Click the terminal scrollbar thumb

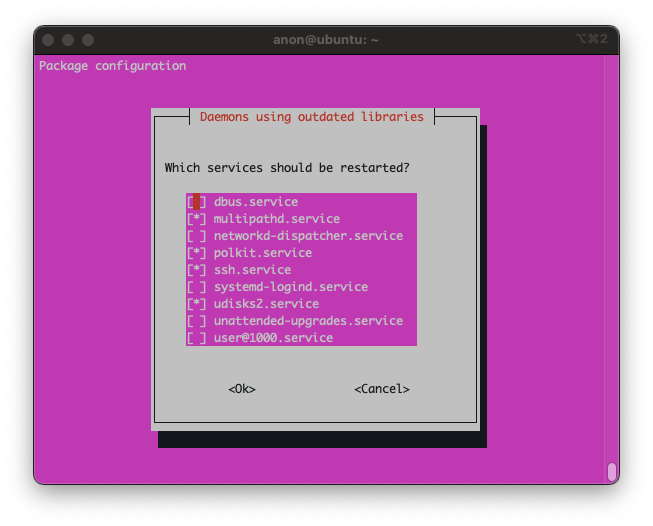tap(611, 471)
